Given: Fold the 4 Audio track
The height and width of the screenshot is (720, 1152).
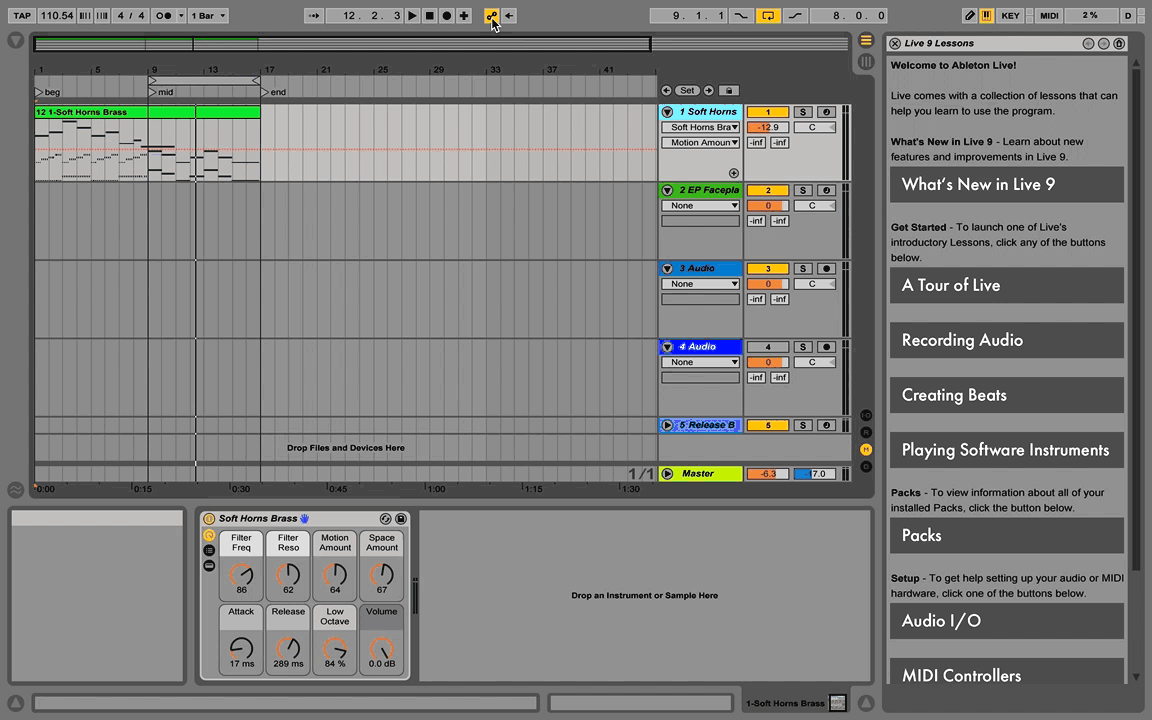Looking at the screenshot, I should (667, 347).
